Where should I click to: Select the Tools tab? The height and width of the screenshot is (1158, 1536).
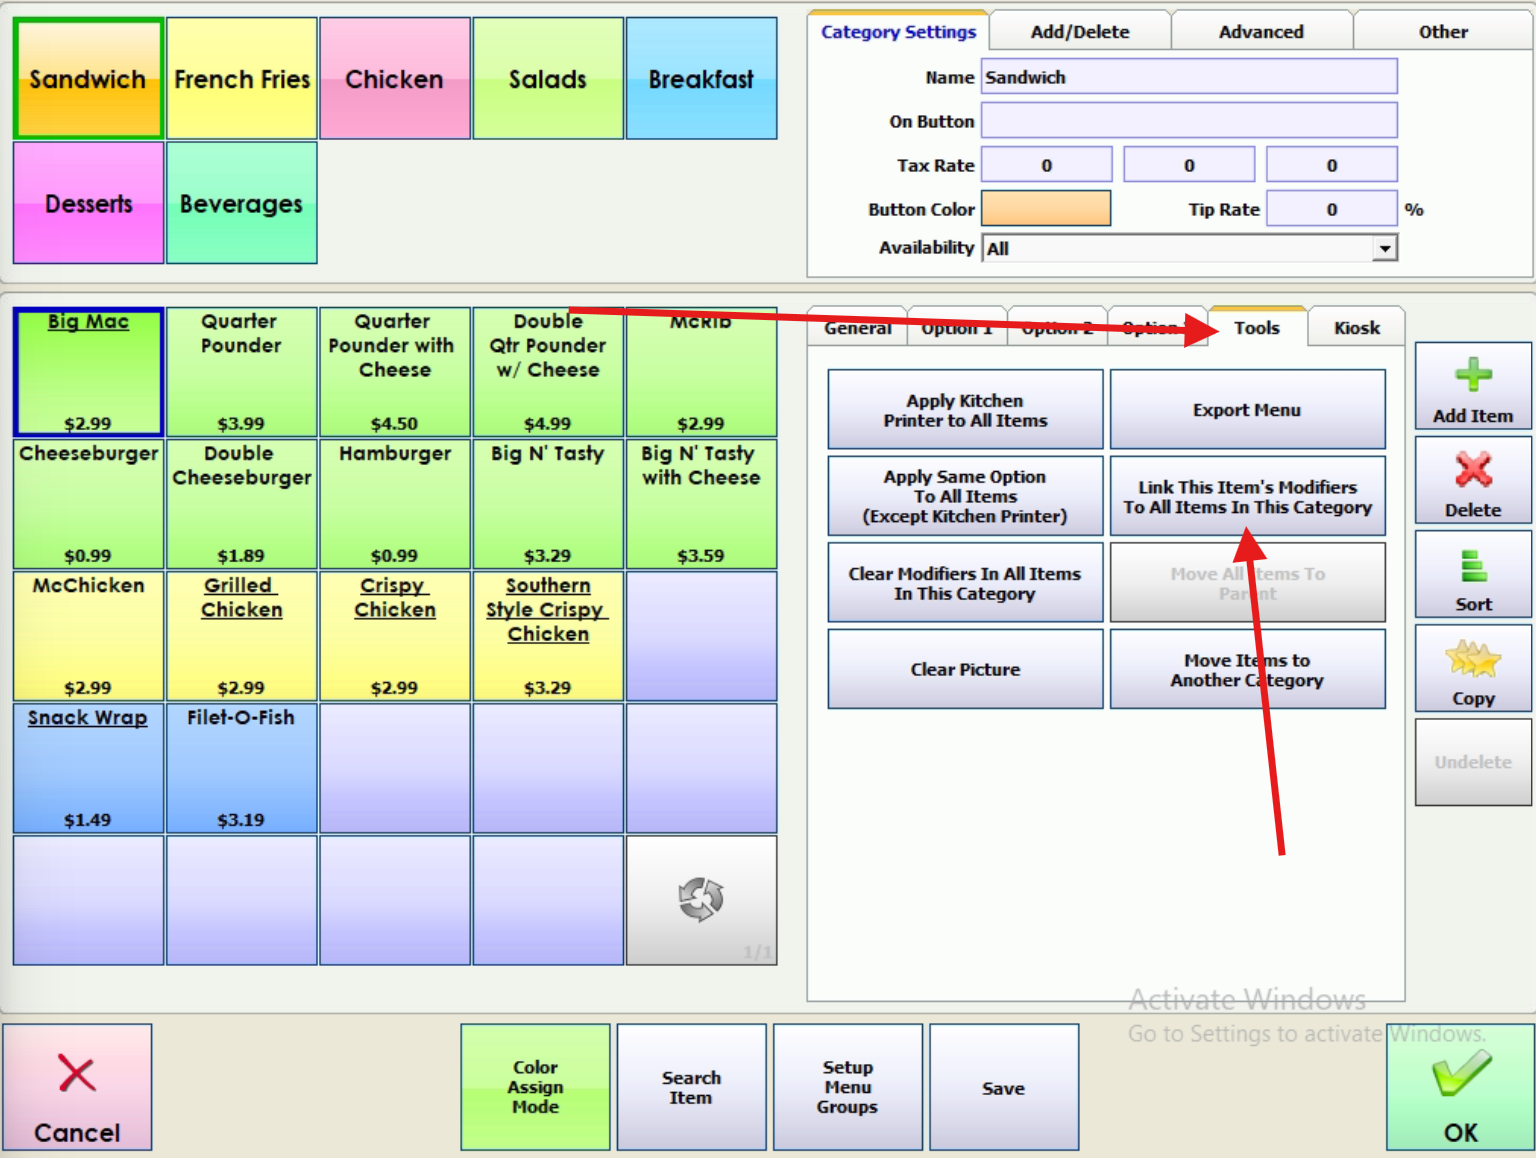tap(1257, 327)
